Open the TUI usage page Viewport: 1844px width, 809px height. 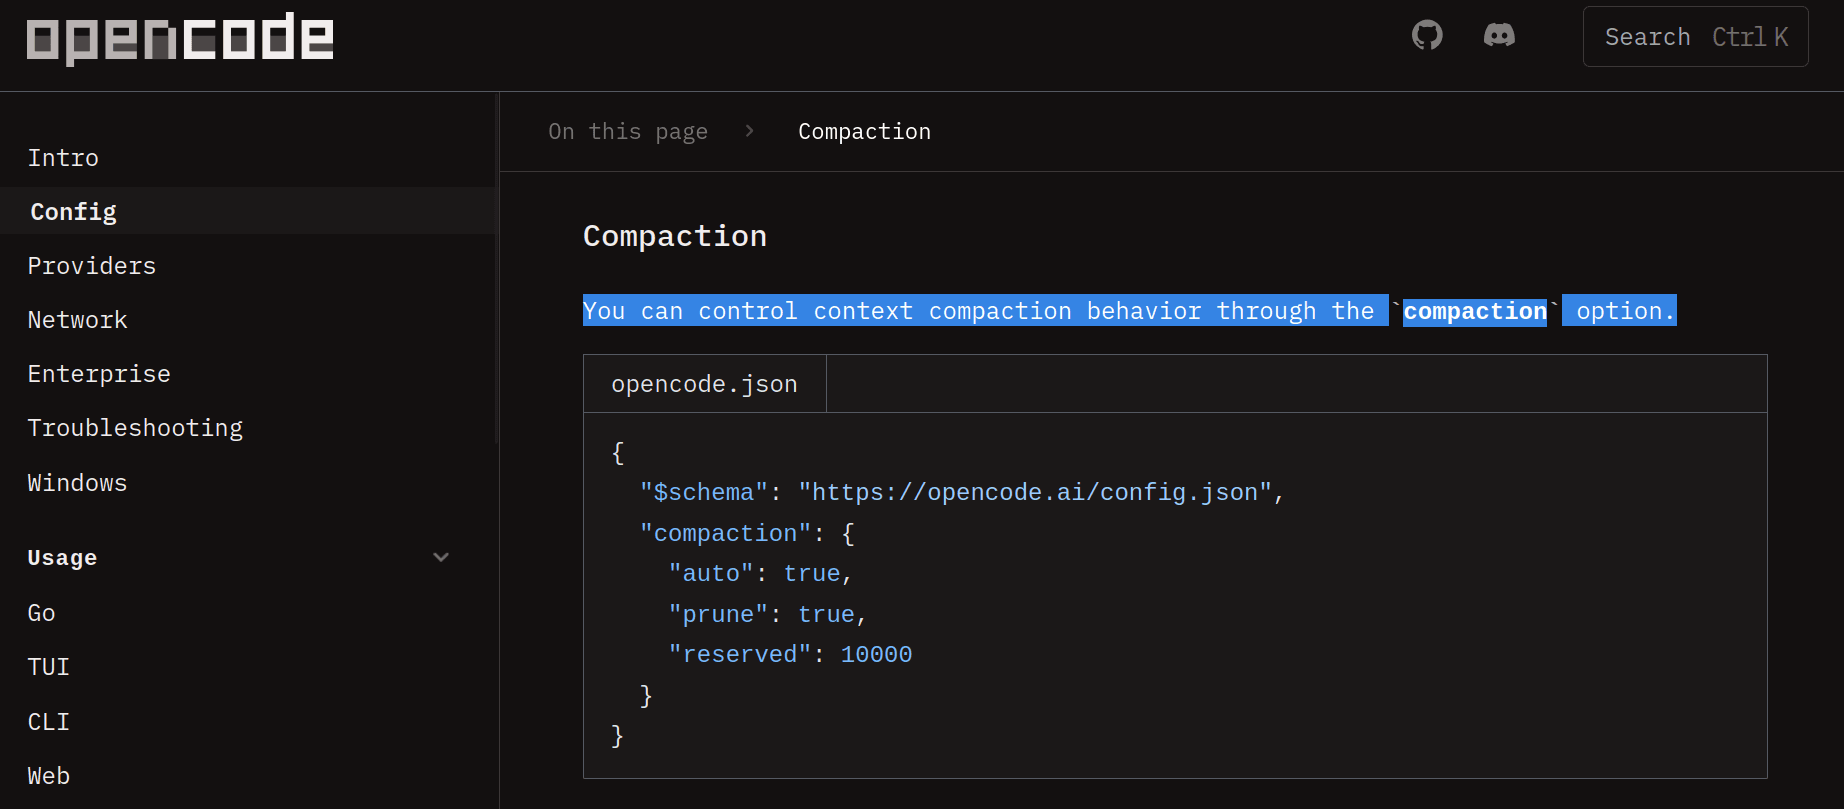(49, 667)
